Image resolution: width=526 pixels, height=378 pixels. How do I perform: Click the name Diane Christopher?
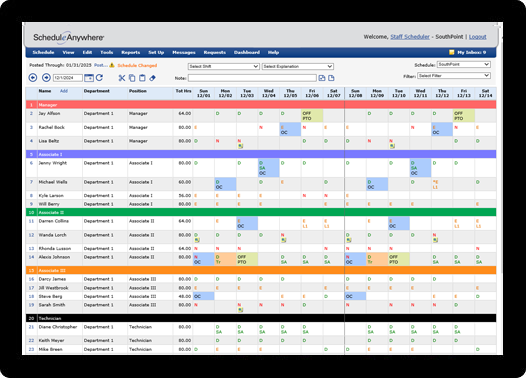[58, 327]
